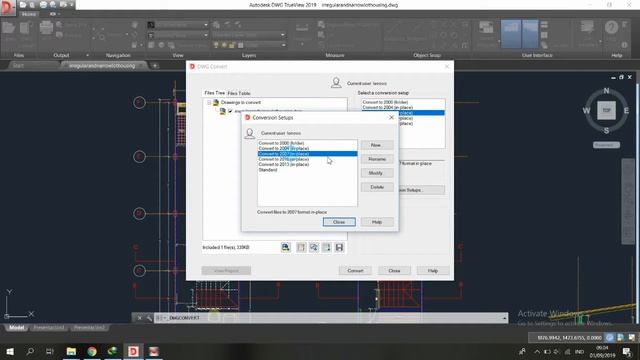This screenshot has height=360, width=640.
Task: Open layer list dropdown beside layer color
Action: point(284,45)
